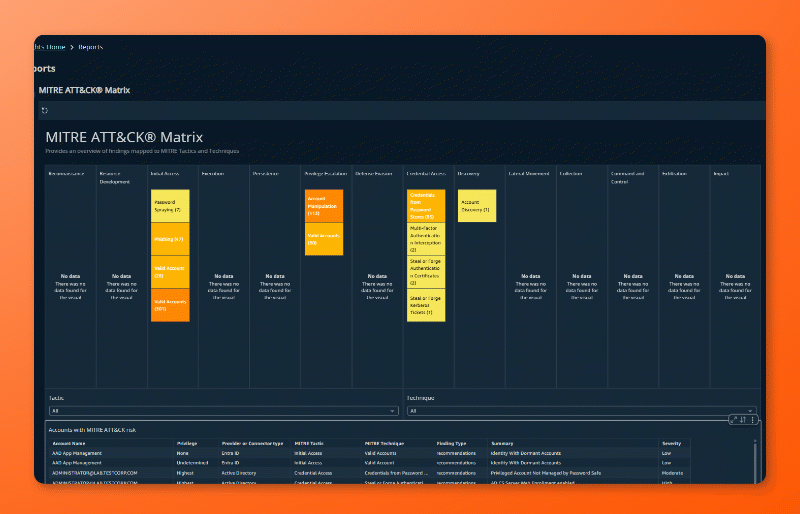Click the Lateral Movement column header

tap(529, 174)
